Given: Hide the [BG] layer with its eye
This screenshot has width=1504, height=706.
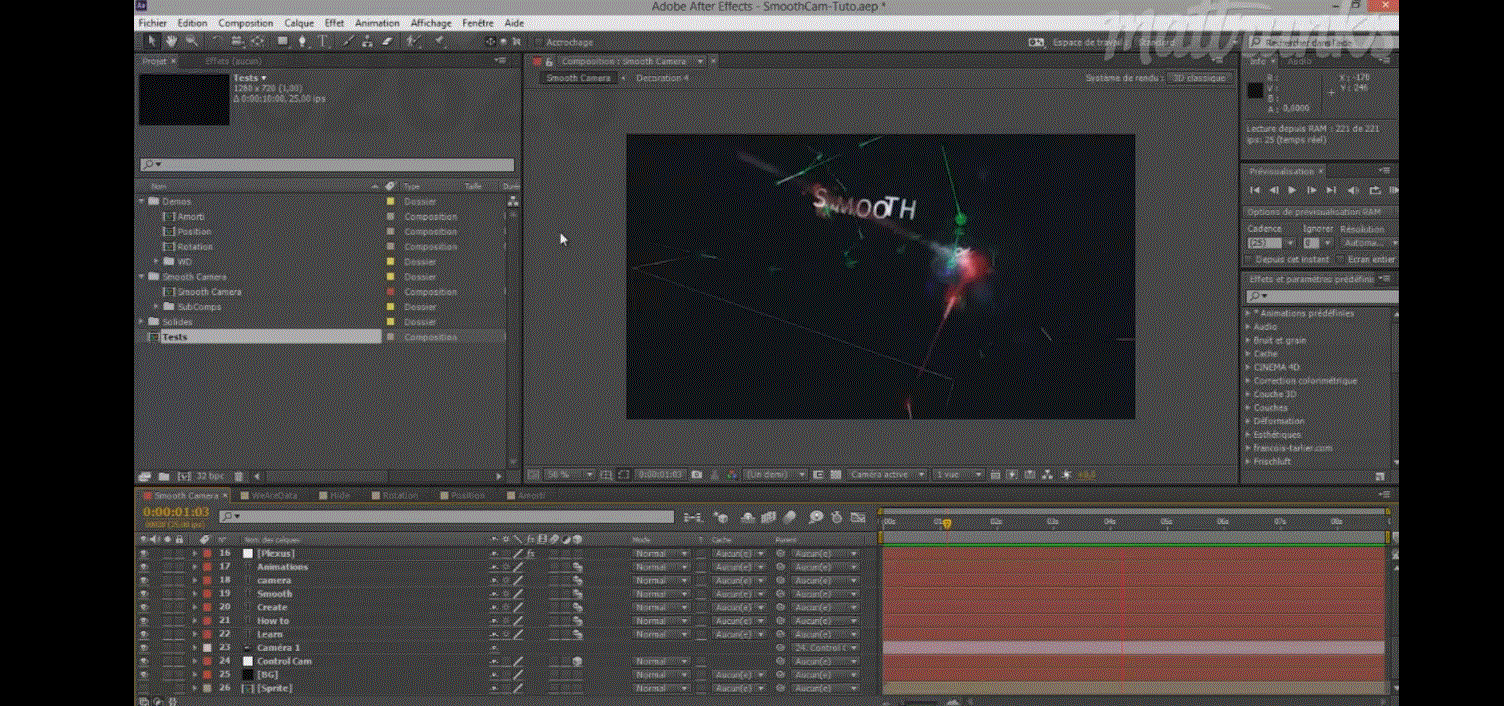Looking at the screenshot, I should 144,675.
